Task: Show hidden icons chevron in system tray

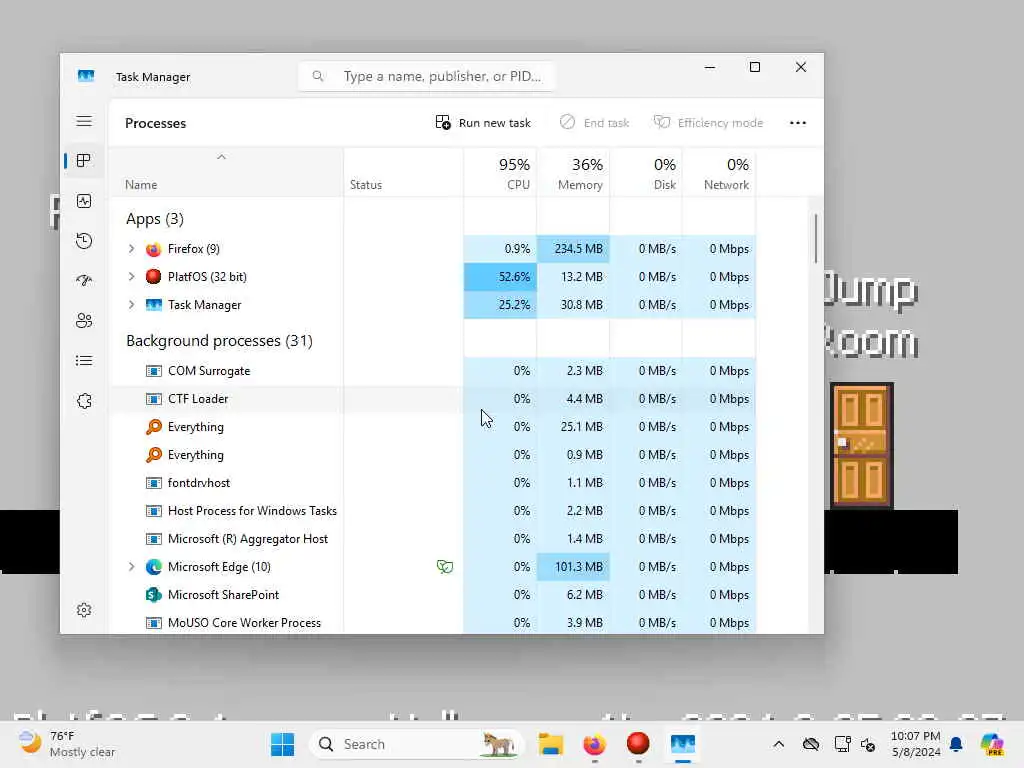Action: pos(778,744)
